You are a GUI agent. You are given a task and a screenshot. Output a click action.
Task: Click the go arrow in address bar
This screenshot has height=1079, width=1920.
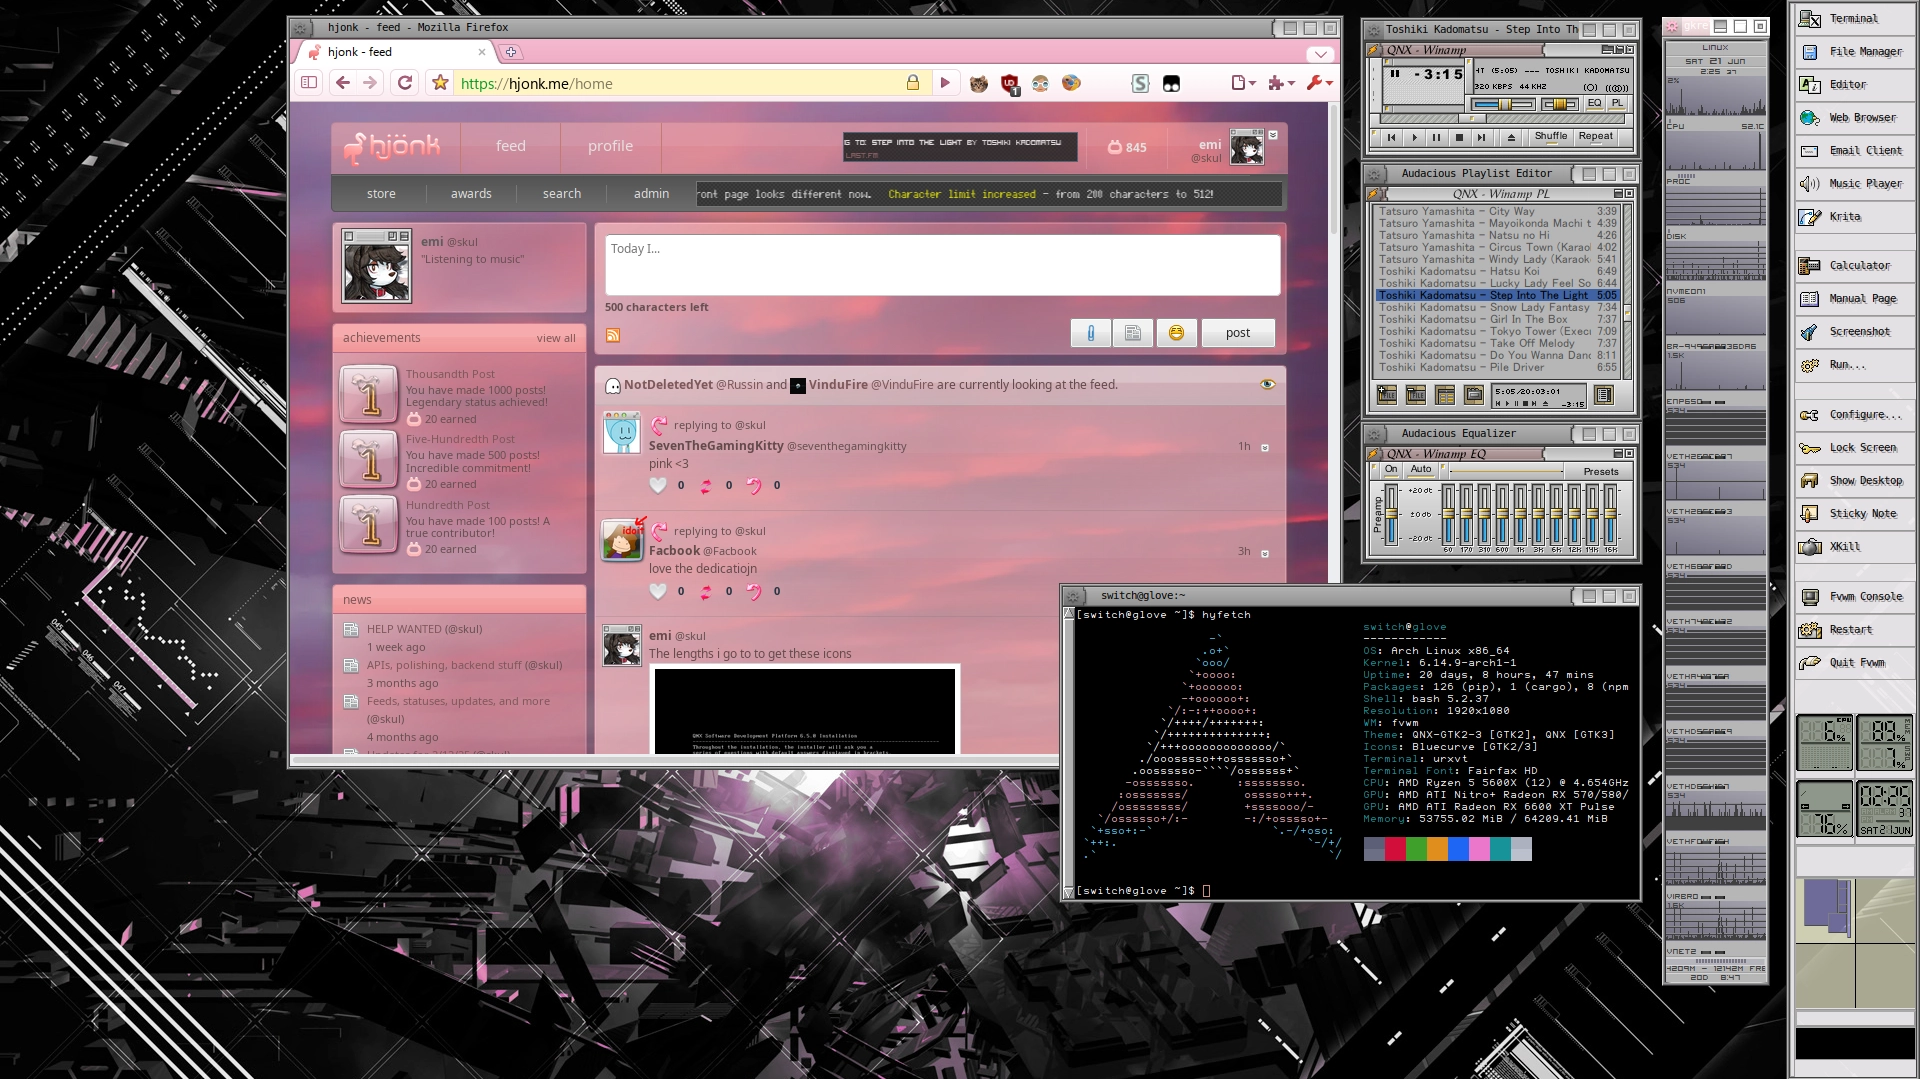point(945,83)
